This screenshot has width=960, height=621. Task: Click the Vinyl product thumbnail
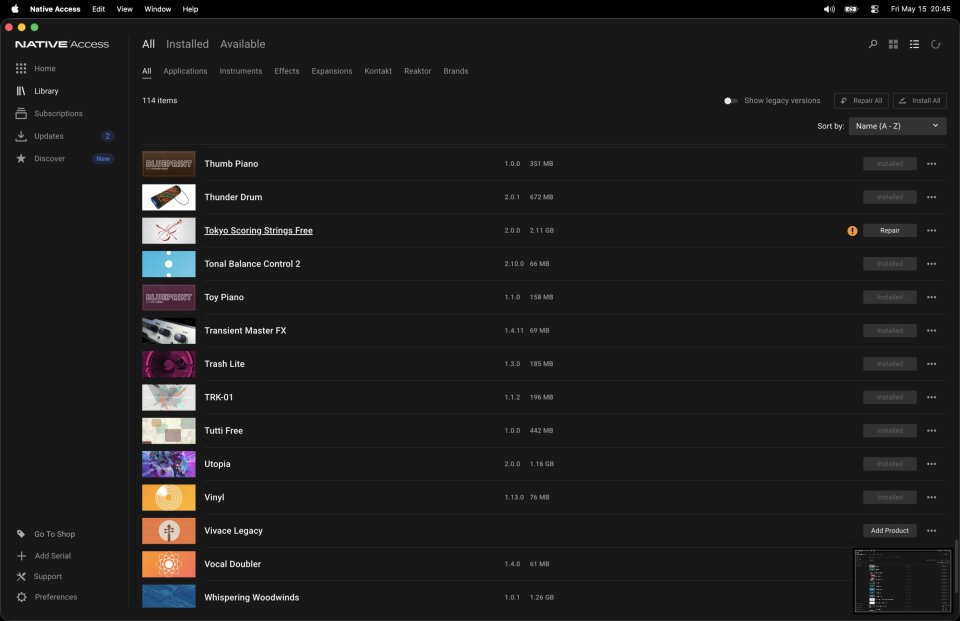[168, 498]
